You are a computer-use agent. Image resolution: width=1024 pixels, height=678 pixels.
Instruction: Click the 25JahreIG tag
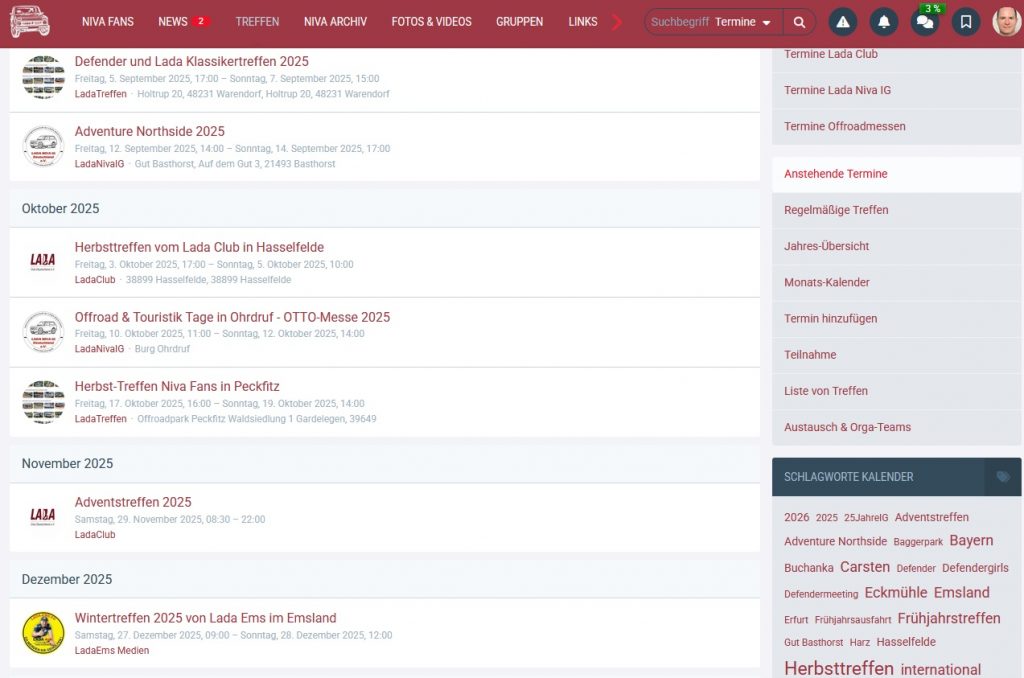tap(866, 517)
